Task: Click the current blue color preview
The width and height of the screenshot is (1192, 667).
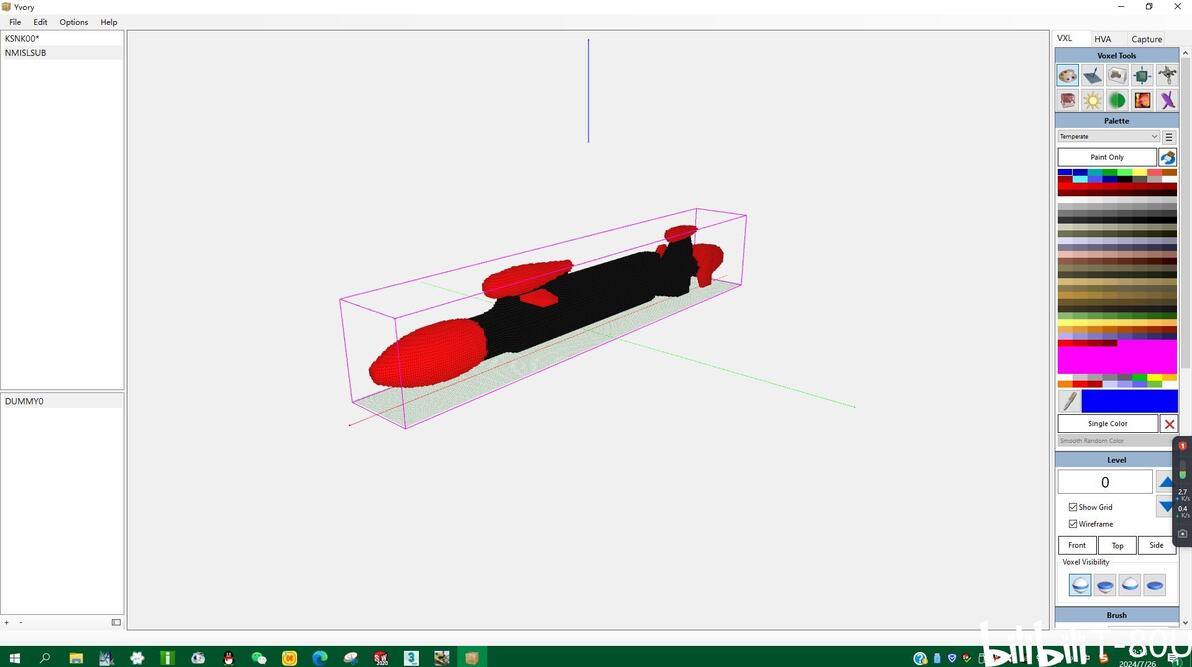Action: coord(1129,401)
